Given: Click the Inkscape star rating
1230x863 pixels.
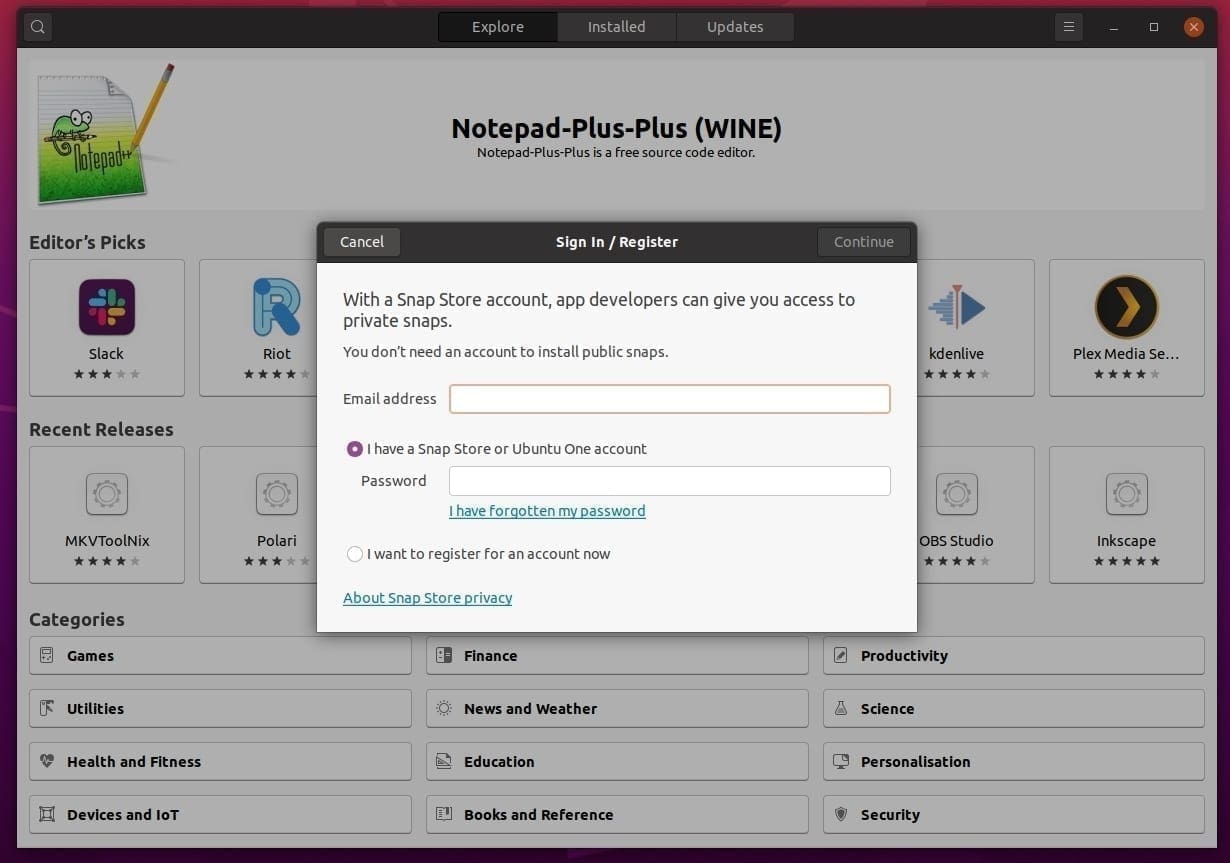Looking at the screenshot, I should tap(1127, 561).
